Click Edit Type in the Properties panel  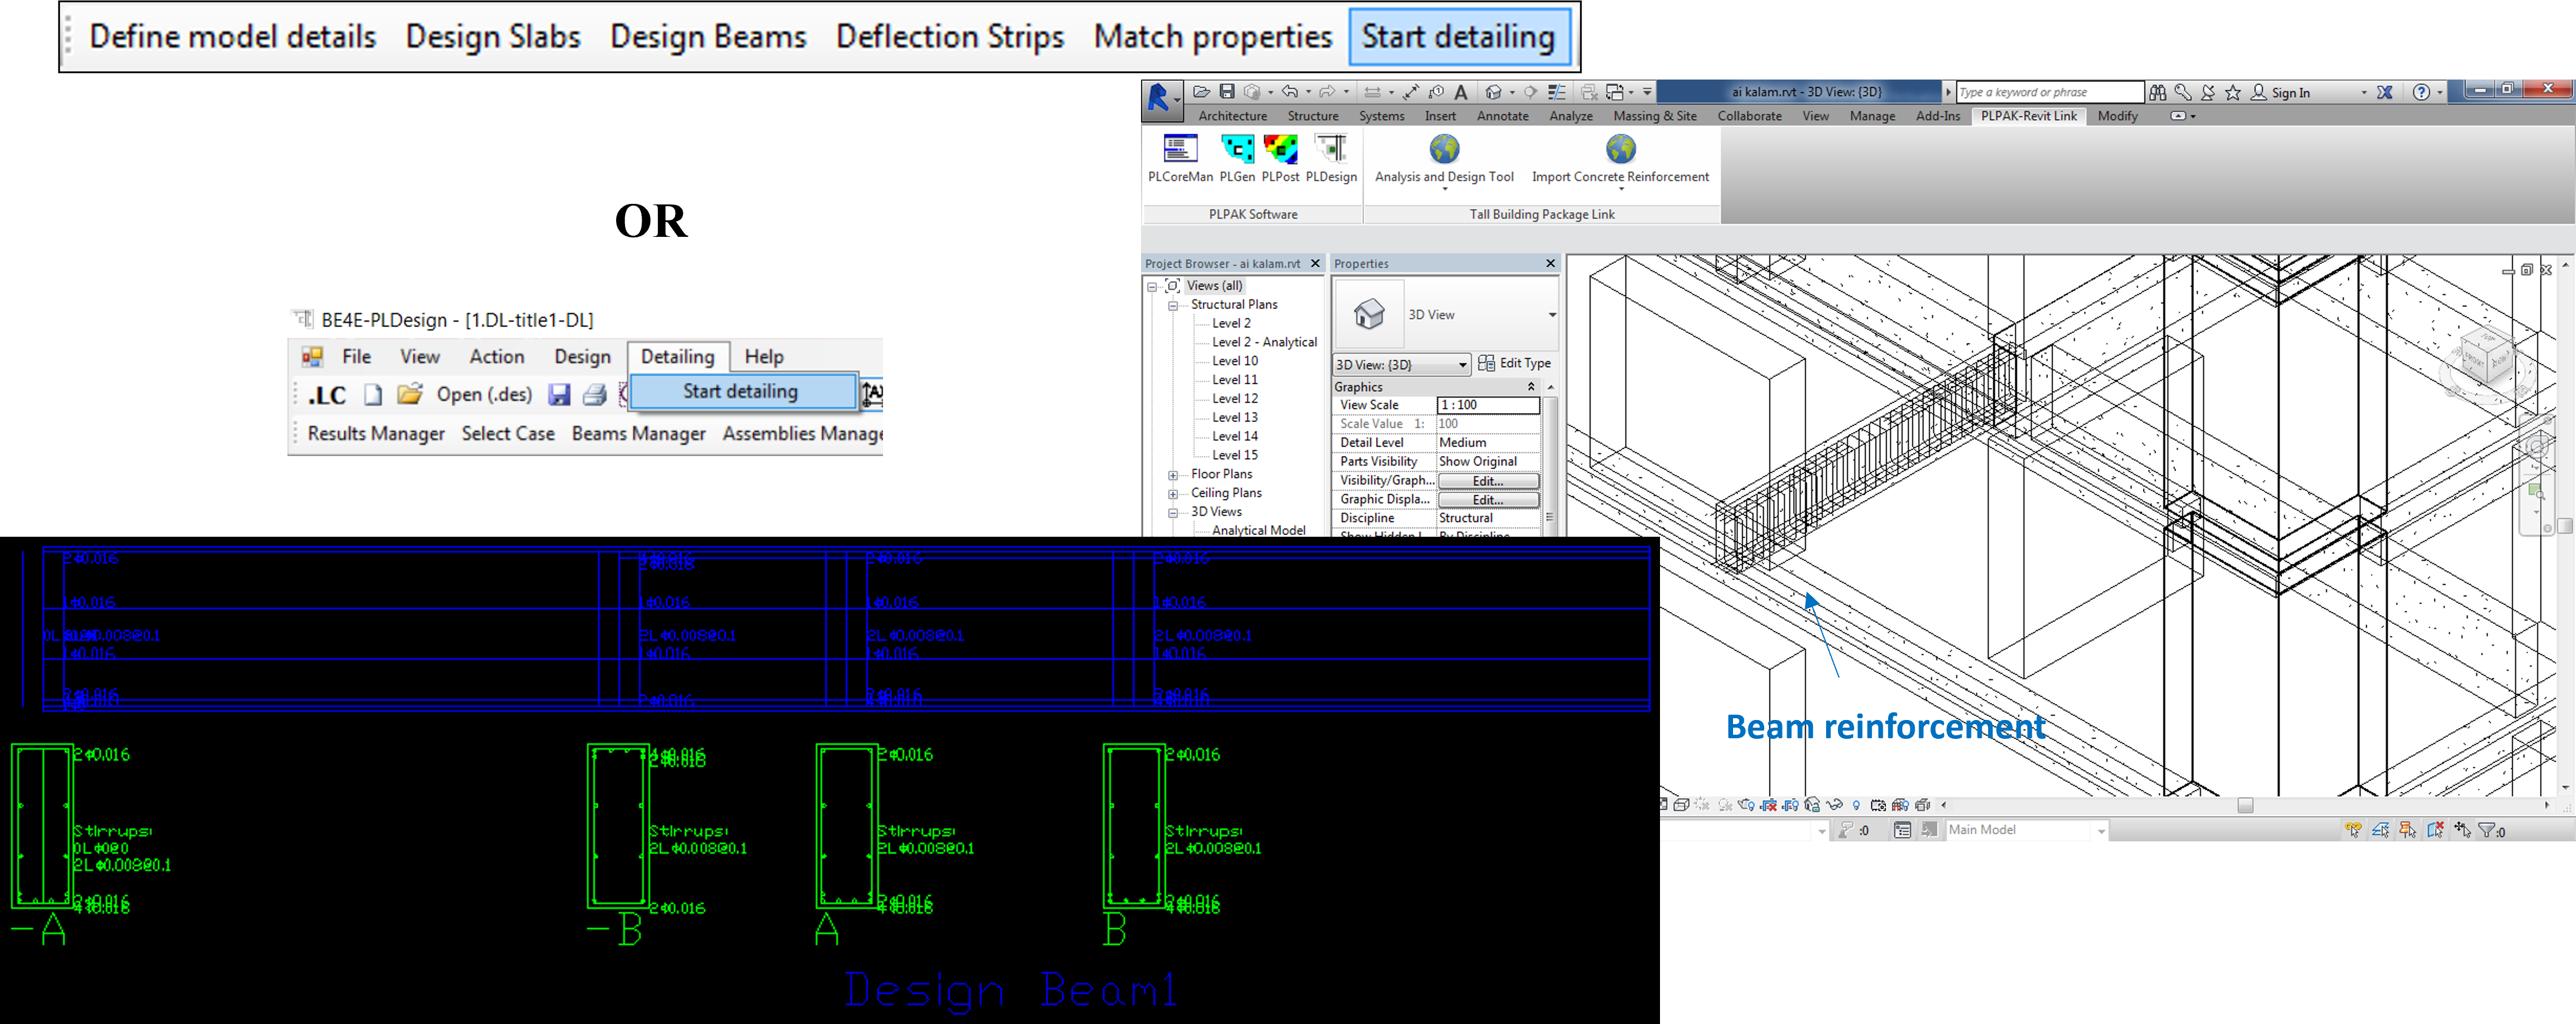tap(1514, 364)
